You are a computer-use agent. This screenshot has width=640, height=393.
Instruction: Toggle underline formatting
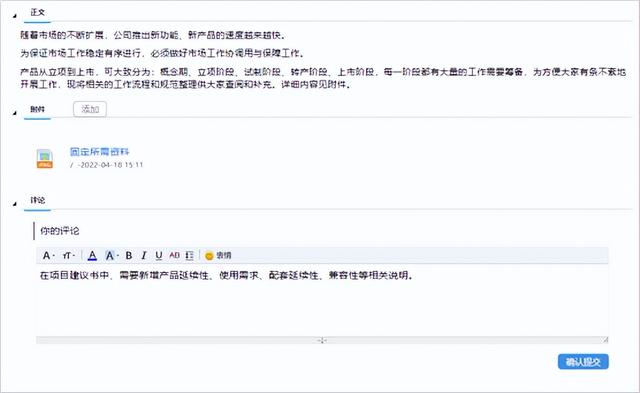159,255
